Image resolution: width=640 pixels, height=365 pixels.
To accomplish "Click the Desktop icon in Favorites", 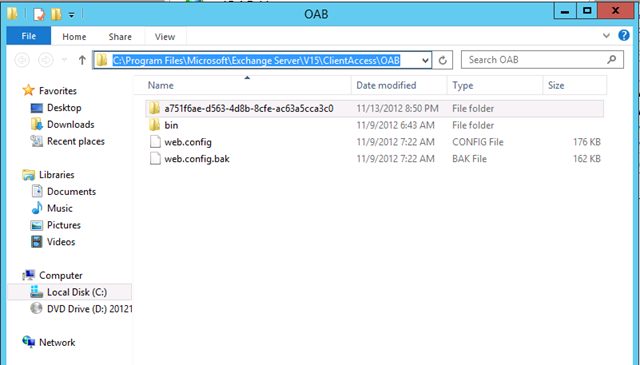I will 37,108.
